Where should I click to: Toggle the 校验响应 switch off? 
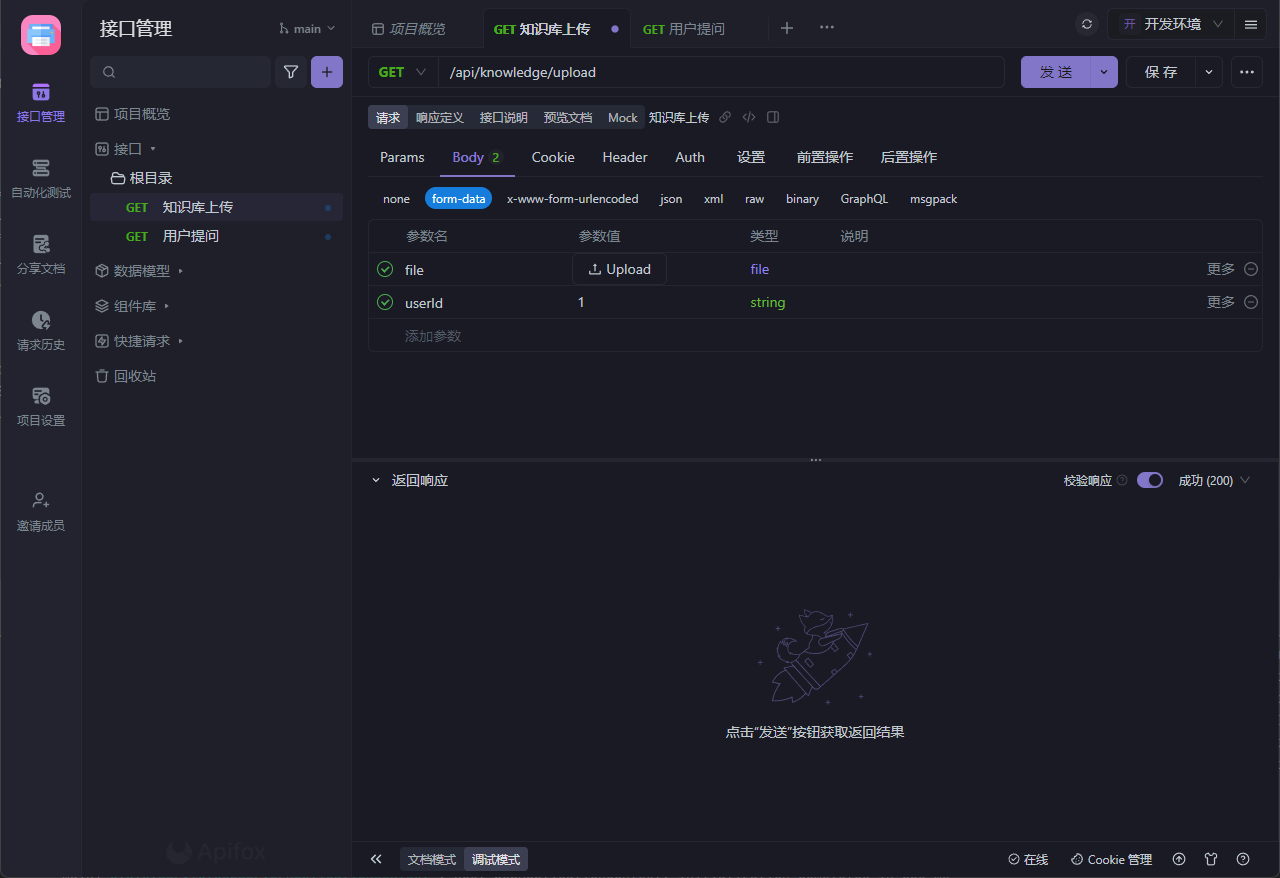pos(1150,480)
